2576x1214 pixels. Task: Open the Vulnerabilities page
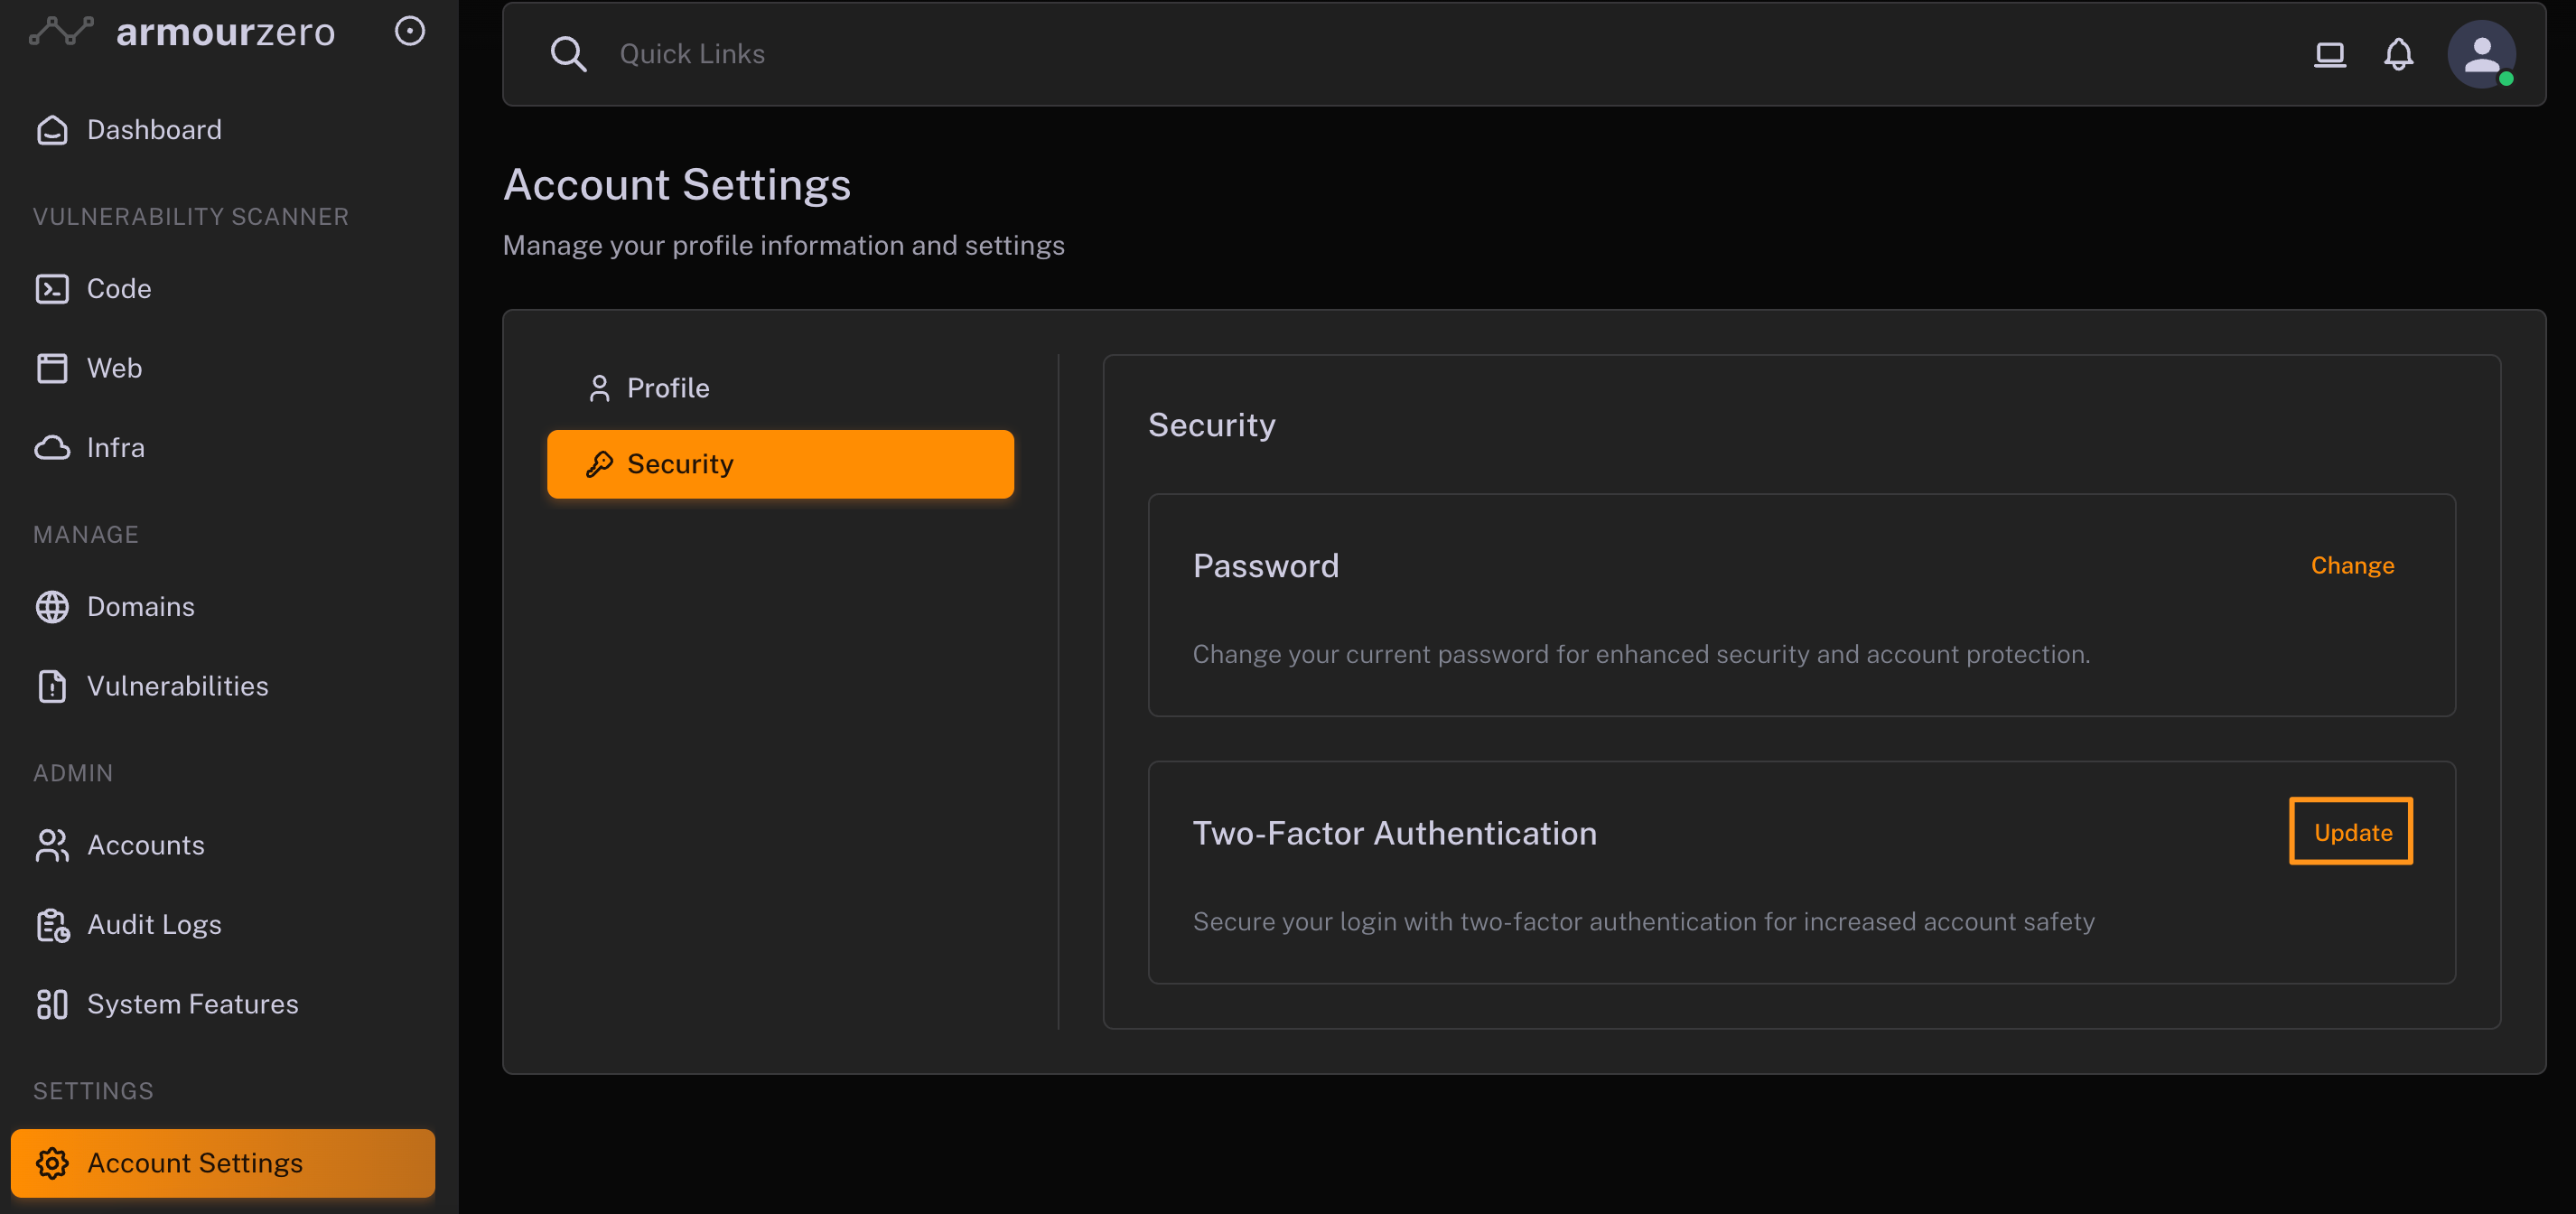coord(177,686)
